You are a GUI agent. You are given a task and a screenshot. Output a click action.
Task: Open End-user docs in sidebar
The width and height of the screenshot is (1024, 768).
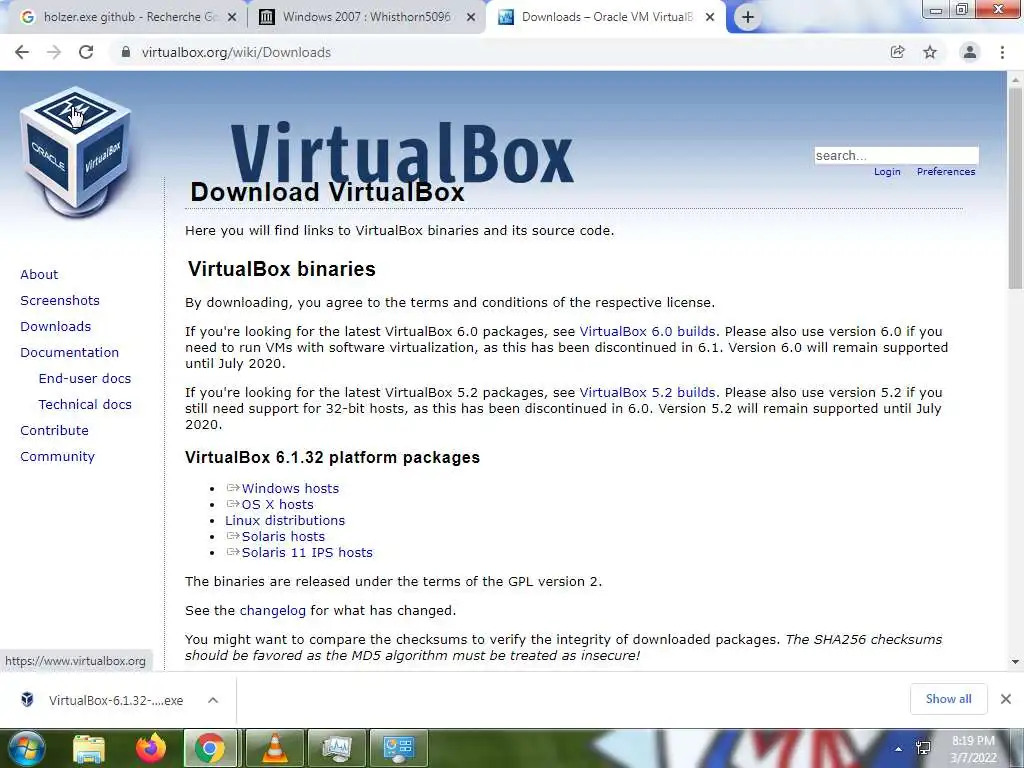point(85,379)
